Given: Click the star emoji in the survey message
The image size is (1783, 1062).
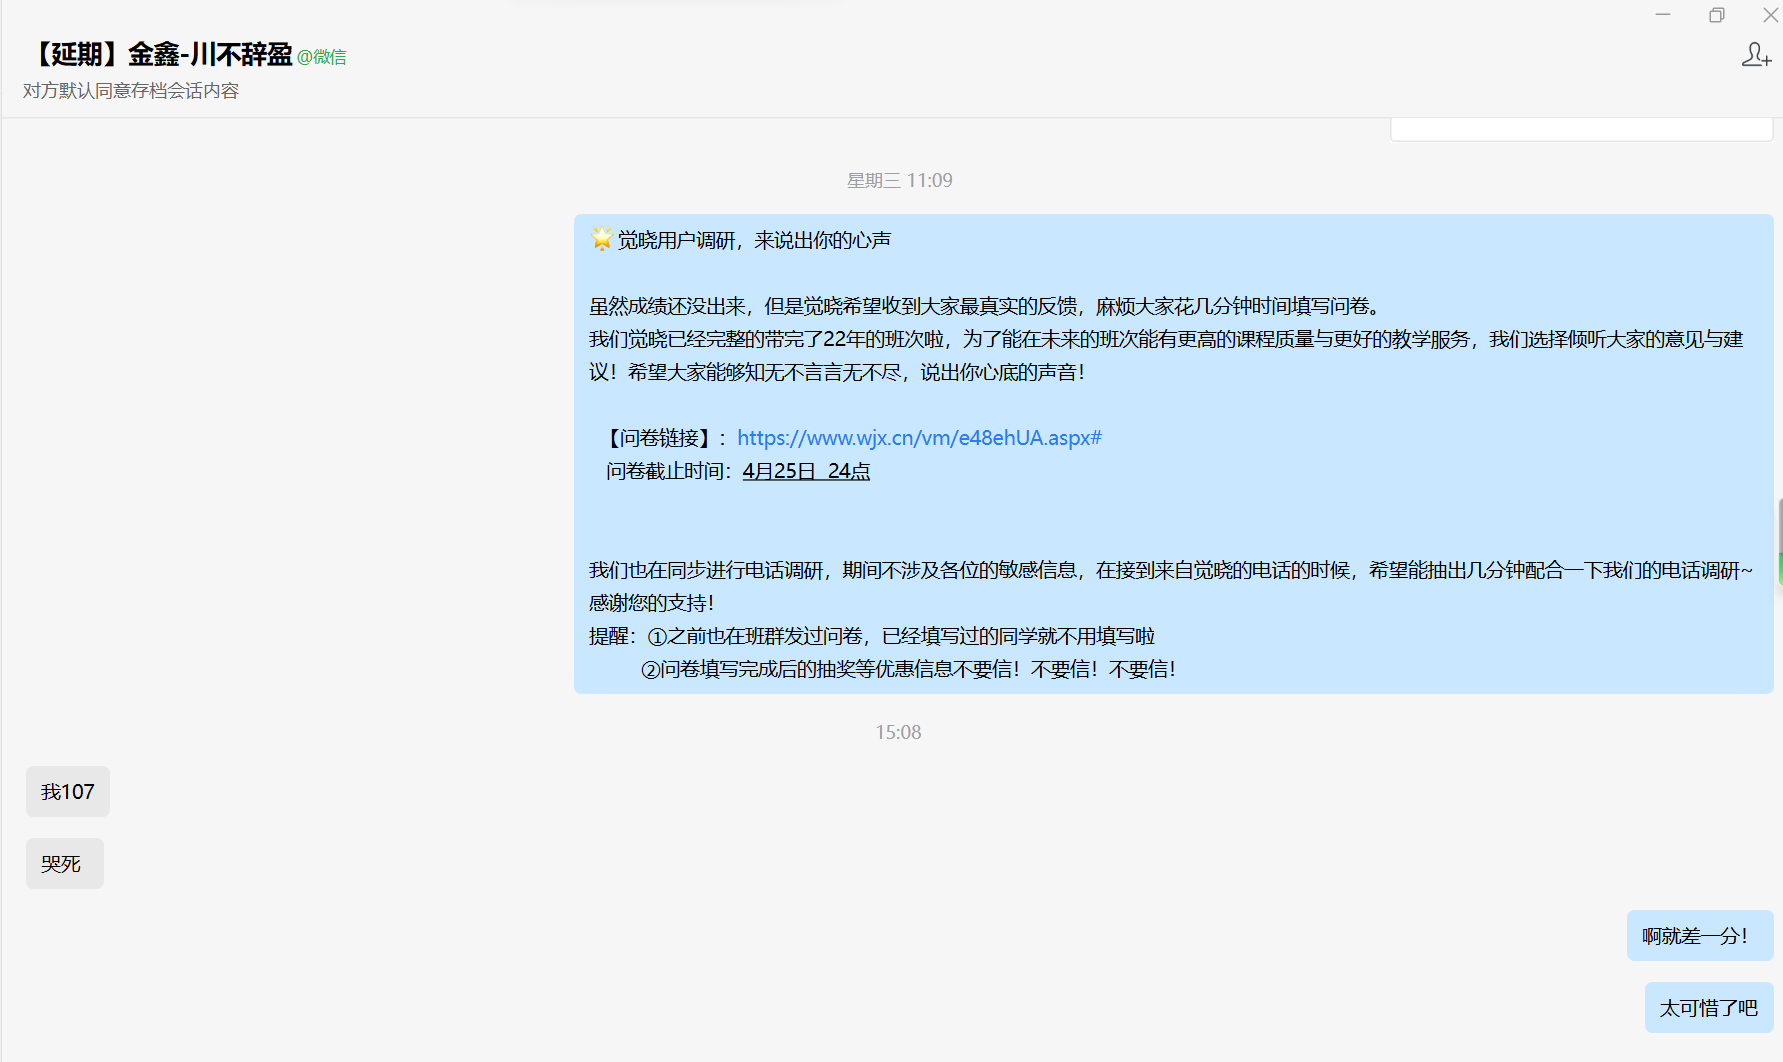Looking at the screenshot, I should [601, 239].
